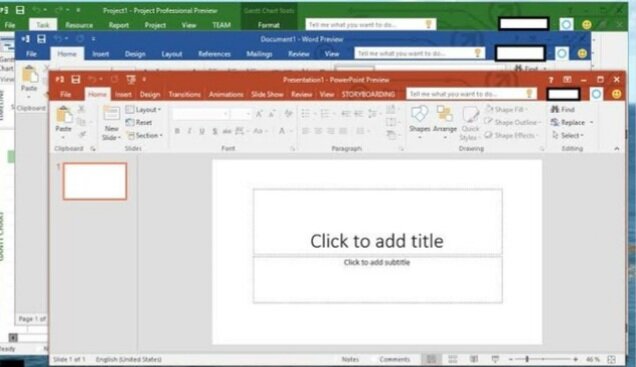Click the Increase Font Size icon

pos(259,114)
